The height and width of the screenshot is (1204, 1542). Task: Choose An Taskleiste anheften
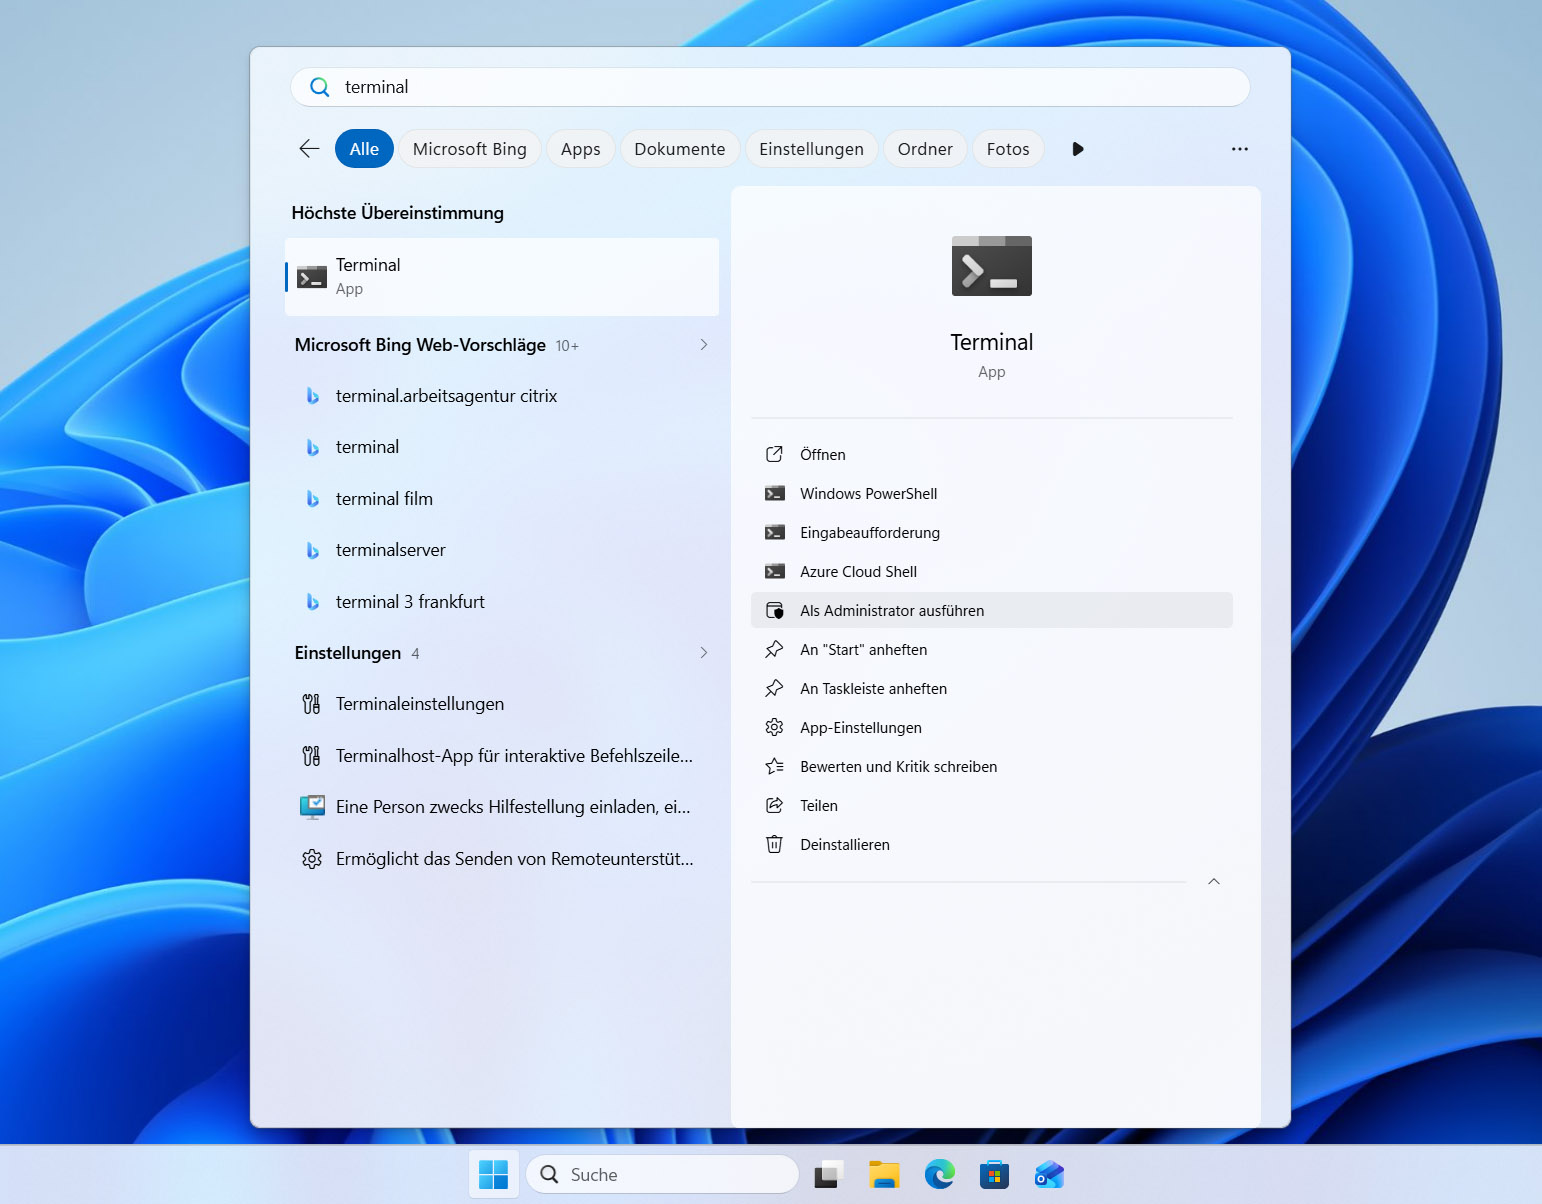(992, 689)
